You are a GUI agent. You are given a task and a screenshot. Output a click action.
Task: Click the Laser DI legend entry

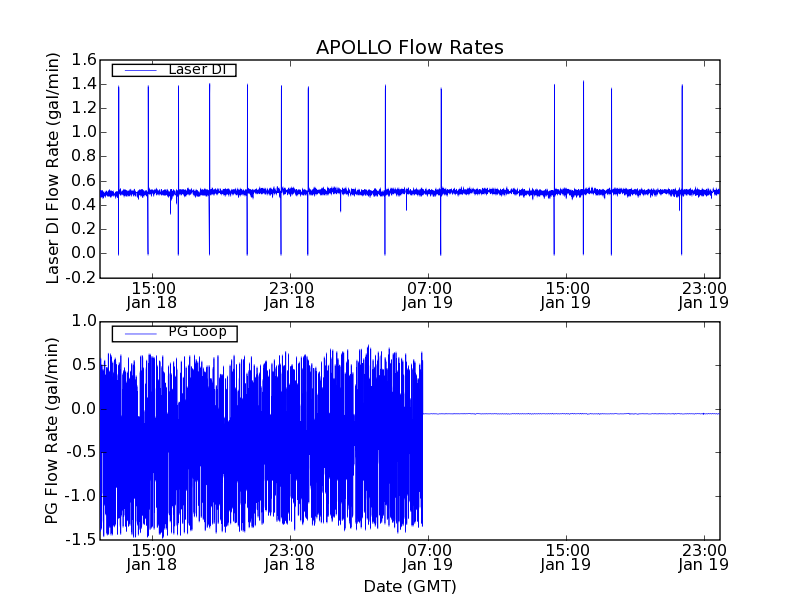174,69
